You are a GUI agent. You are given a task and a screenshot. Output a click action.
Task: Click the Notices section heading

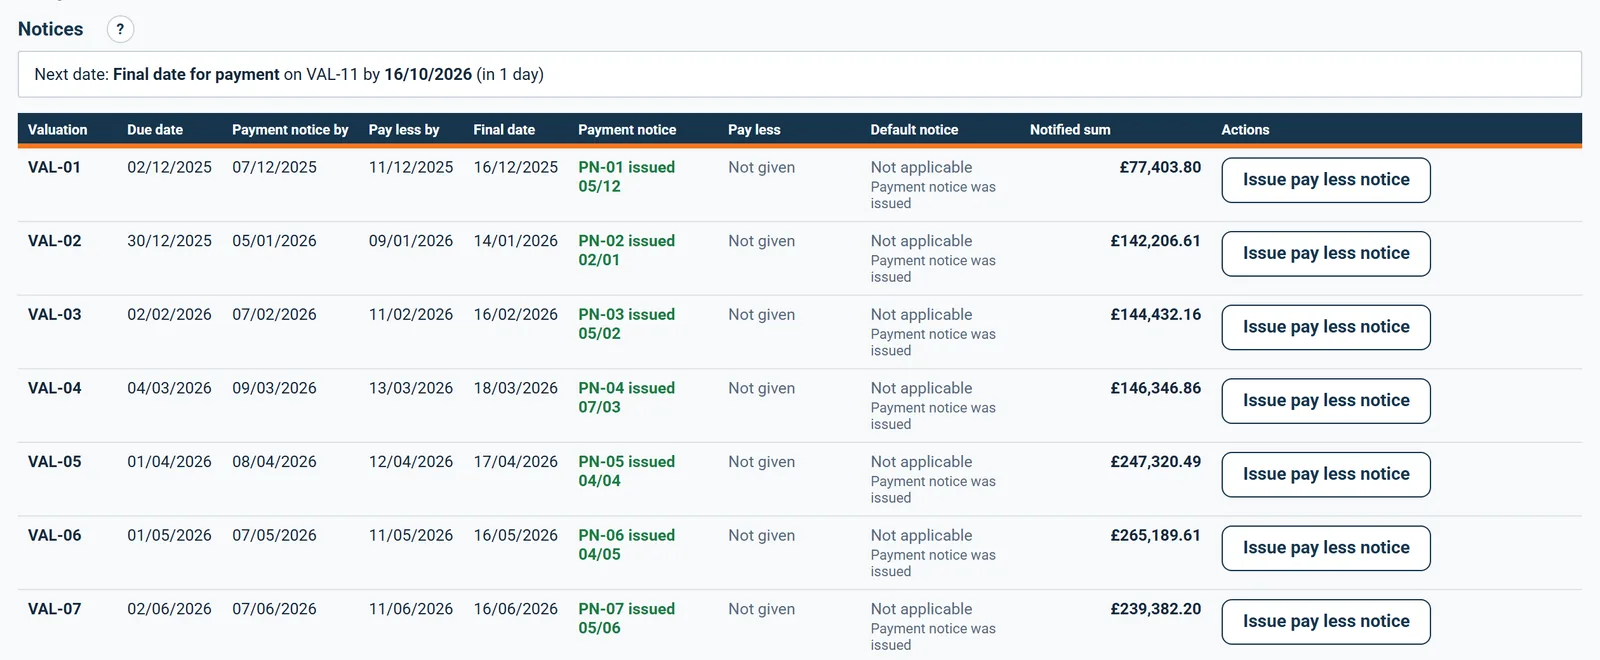(51, 29)
